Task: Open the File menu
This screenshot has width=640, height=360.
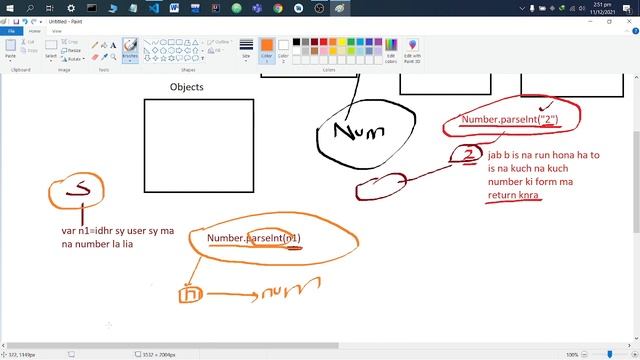Action: tap(11, 31)
